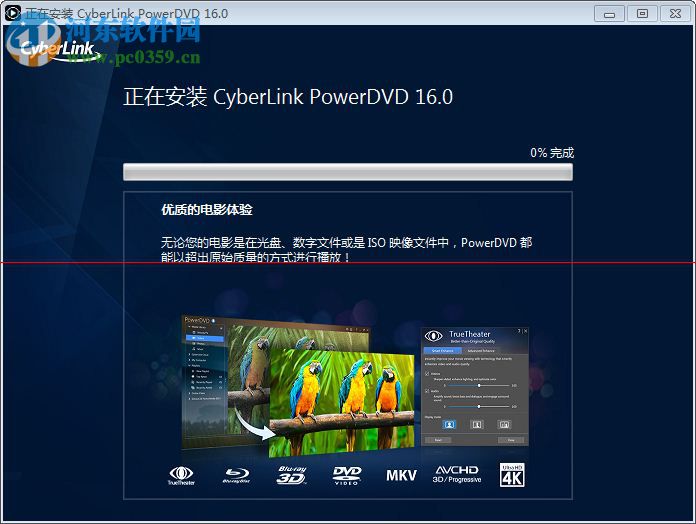Image resolution: width=696 pixels, height=524 pixels.
Task: Click the DVD Video logo icon
Action: tap(347, 475)
